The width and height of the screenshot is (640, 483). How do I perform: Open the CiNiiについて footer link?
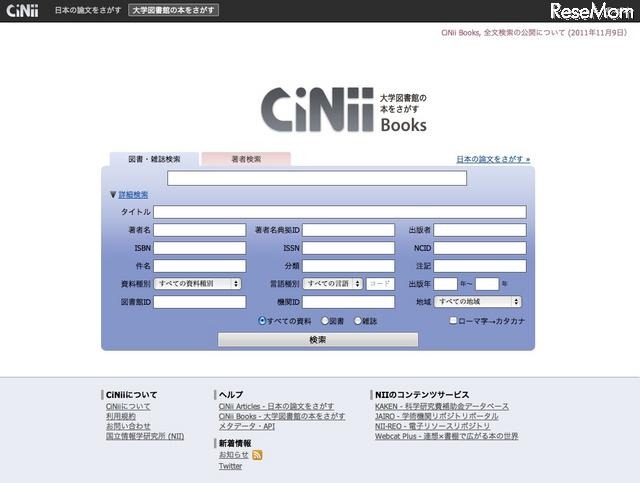coord(128,407)
